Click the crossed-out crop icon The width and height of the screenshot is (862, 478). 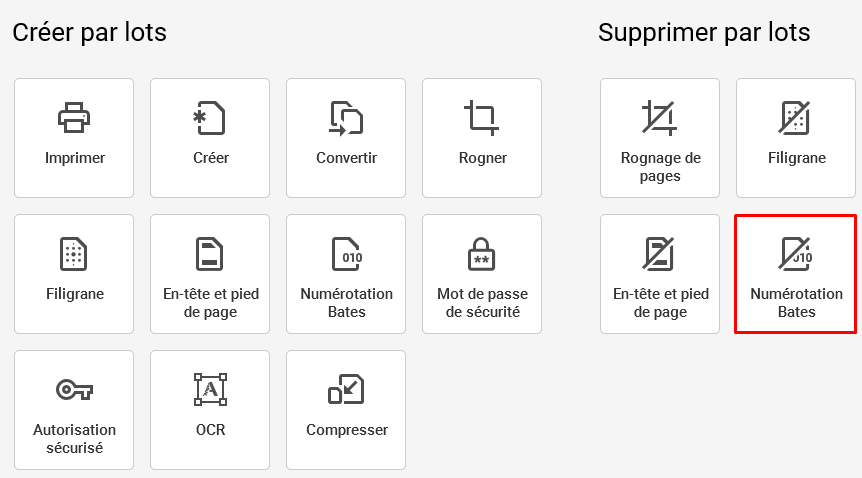tap(659, 118)
